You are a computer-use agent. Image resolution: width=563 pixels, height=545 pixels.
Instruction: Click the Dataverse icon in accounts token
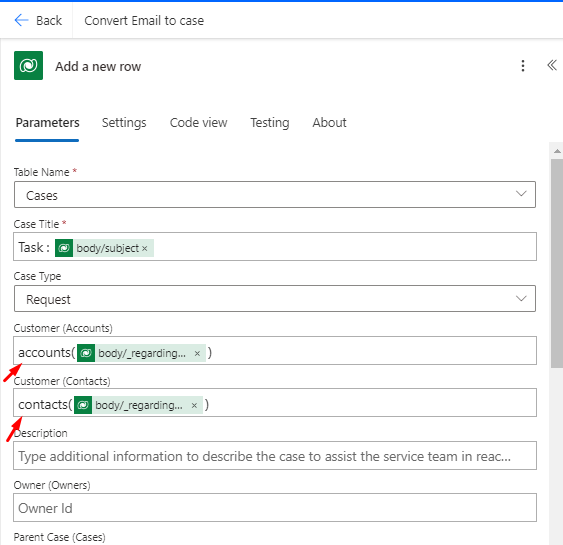[86, 353]
